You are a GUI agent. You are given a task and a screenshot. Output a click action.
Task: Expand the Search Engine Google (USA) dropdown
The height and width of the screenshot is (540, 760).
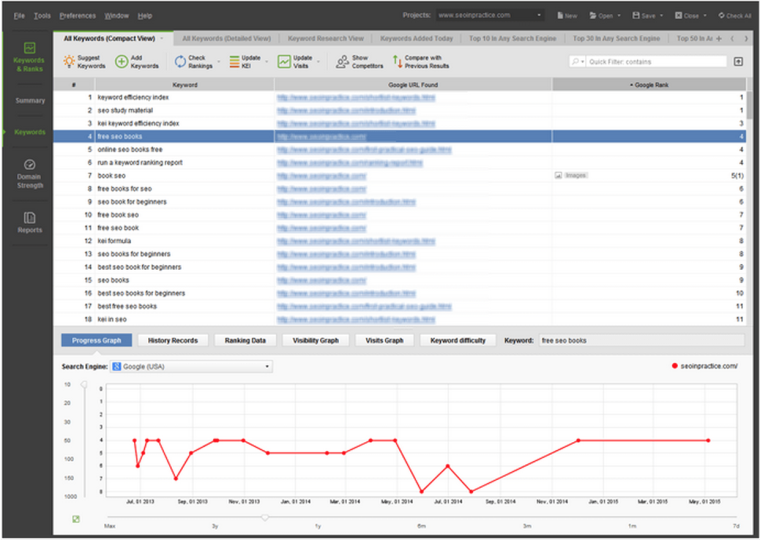[x=267, y=367]
